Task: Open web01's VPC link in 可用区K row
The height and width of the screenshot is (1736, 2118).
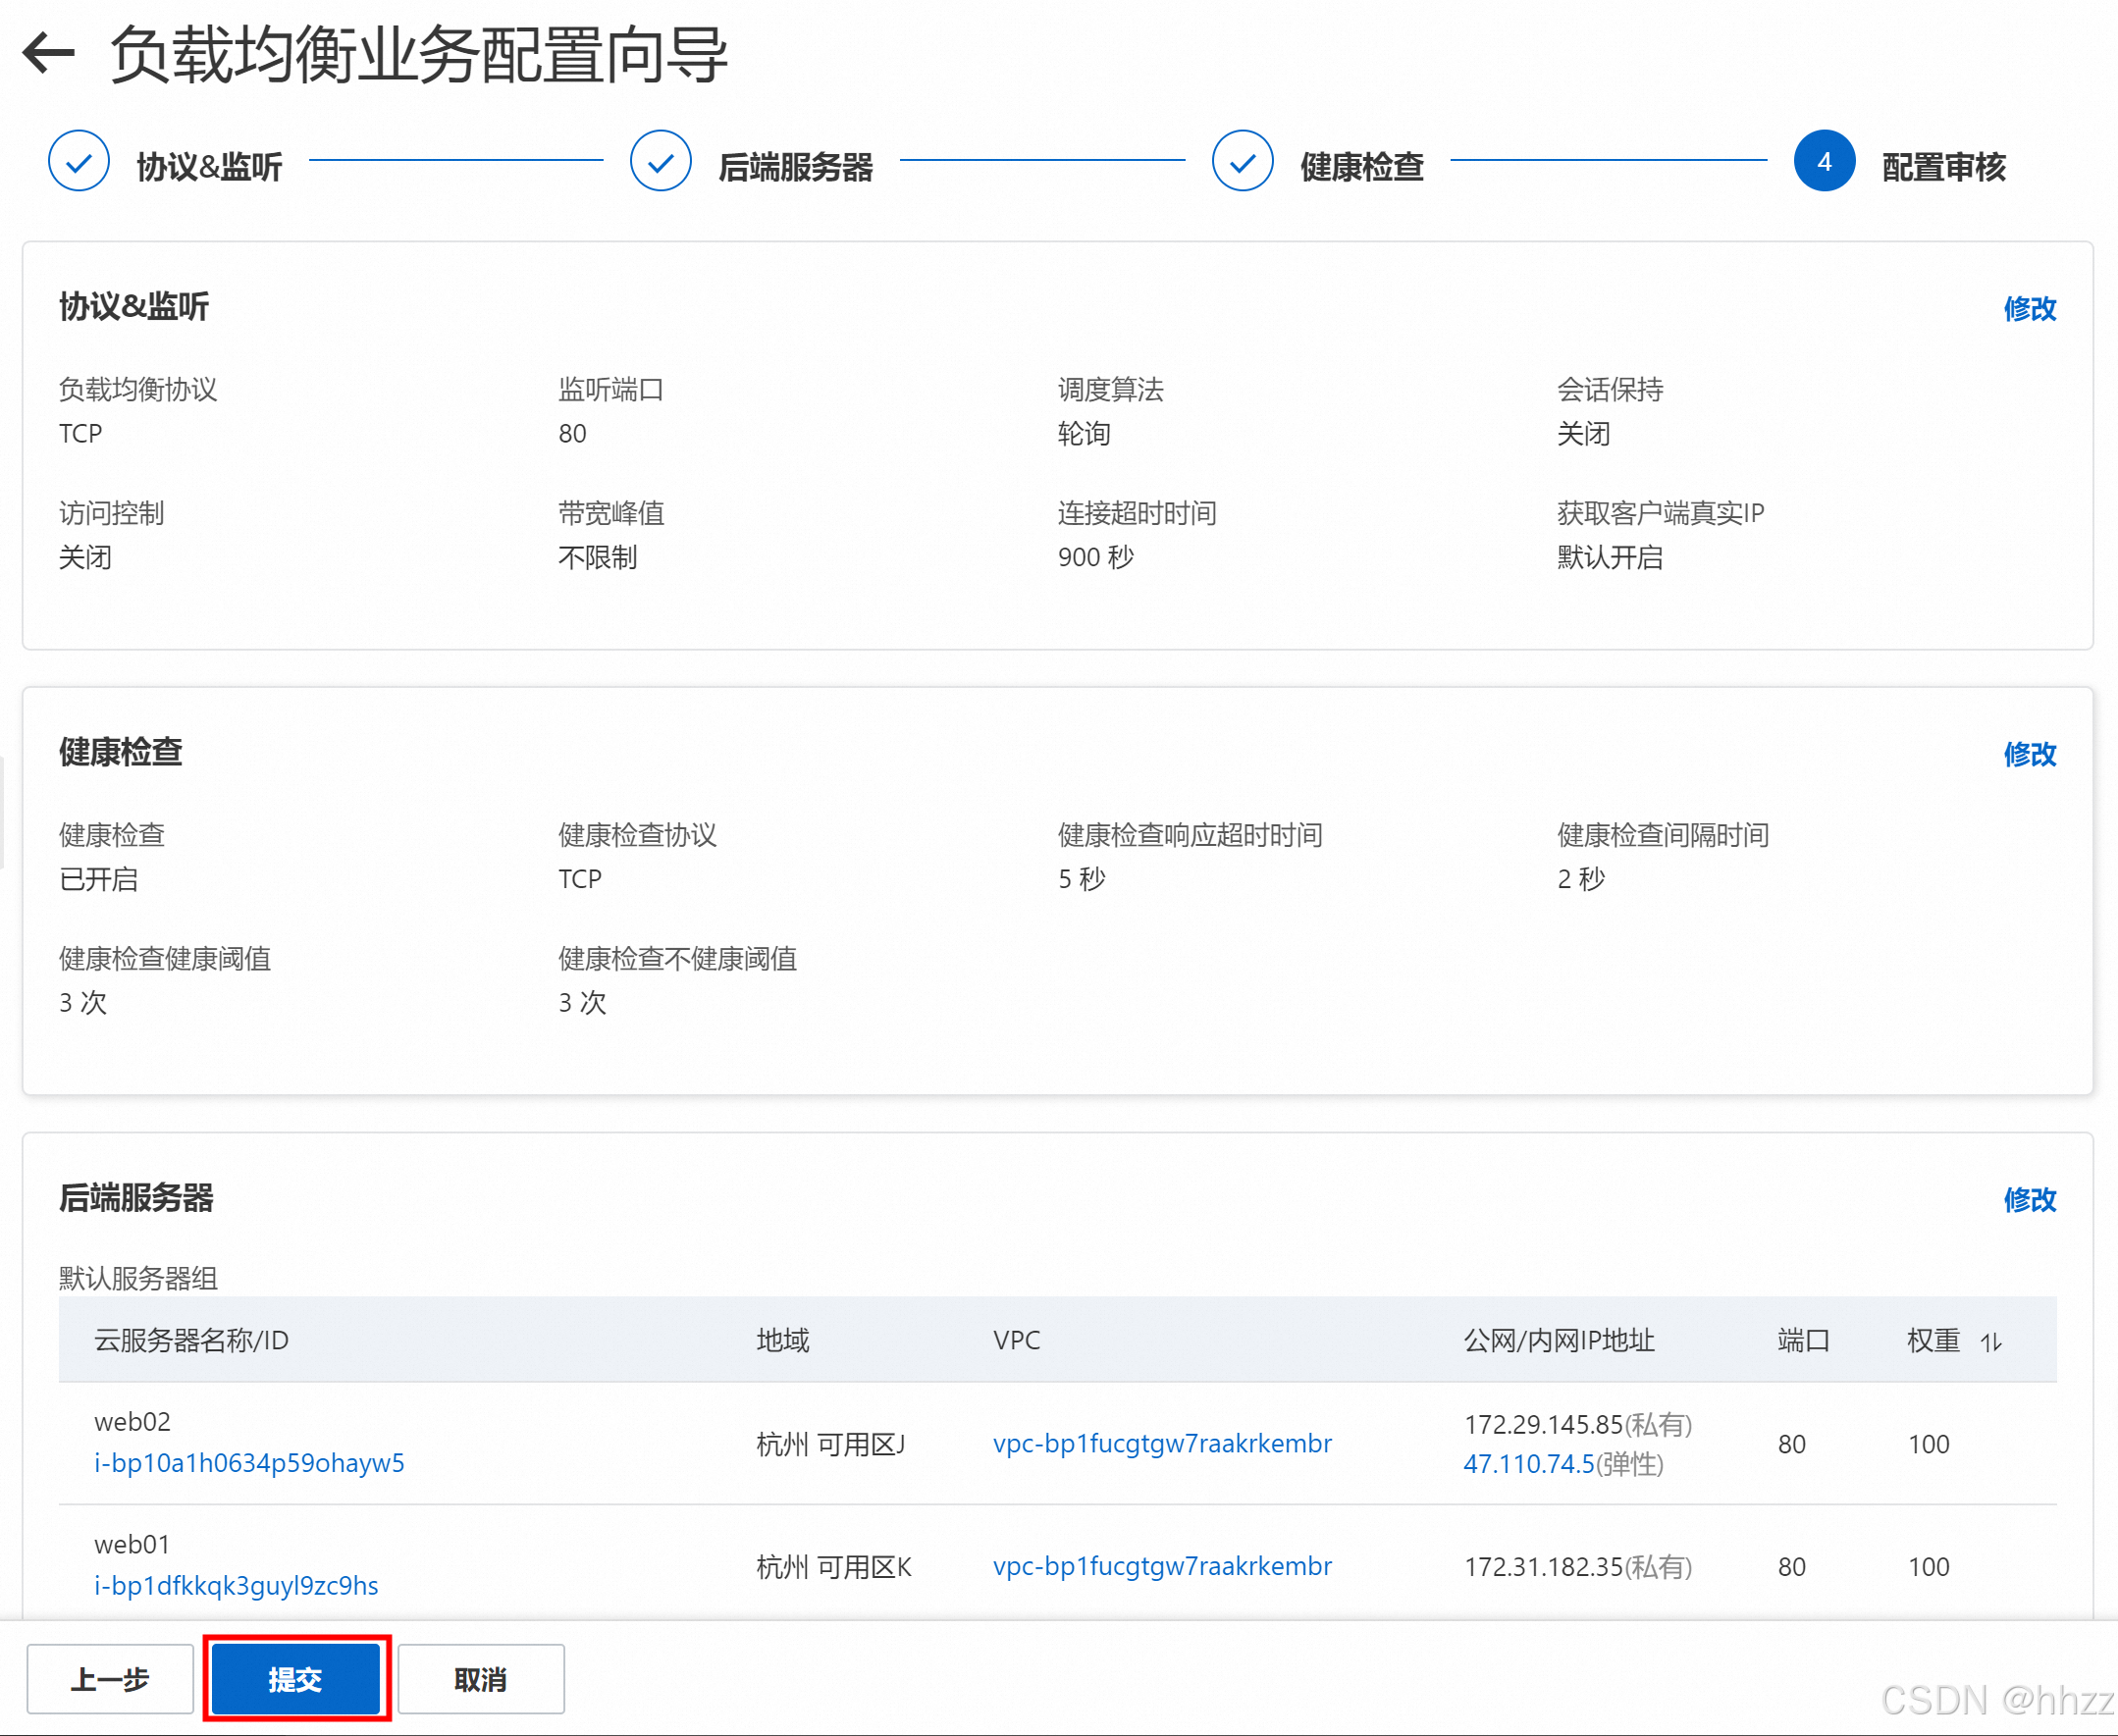Action: pyautogui.click(x=1162, y=1565)
